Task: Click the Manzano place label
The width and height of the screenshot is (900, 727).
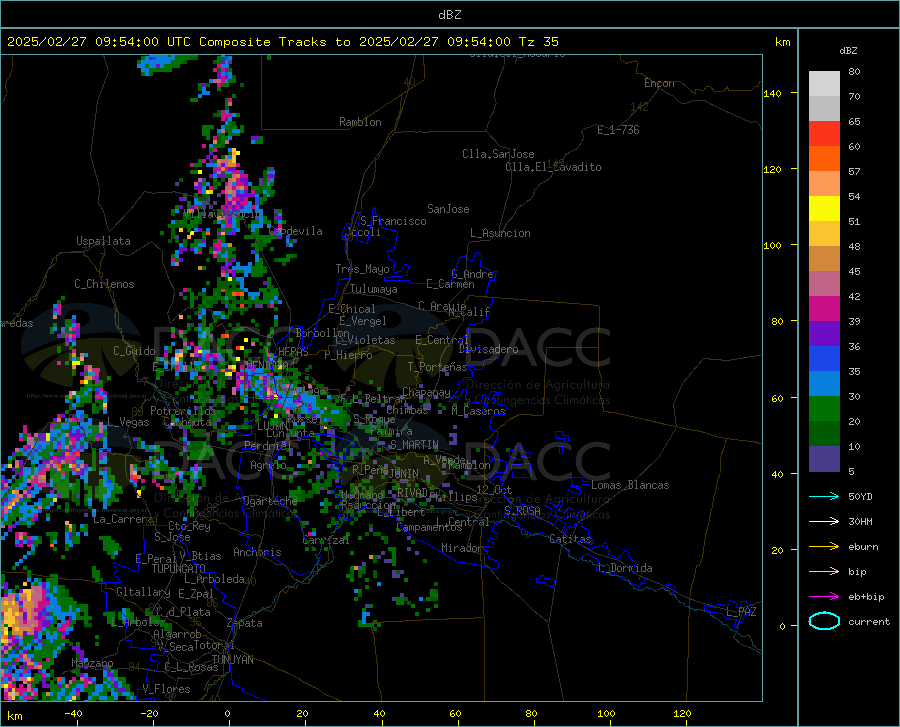Action: (x=92, y=663)
